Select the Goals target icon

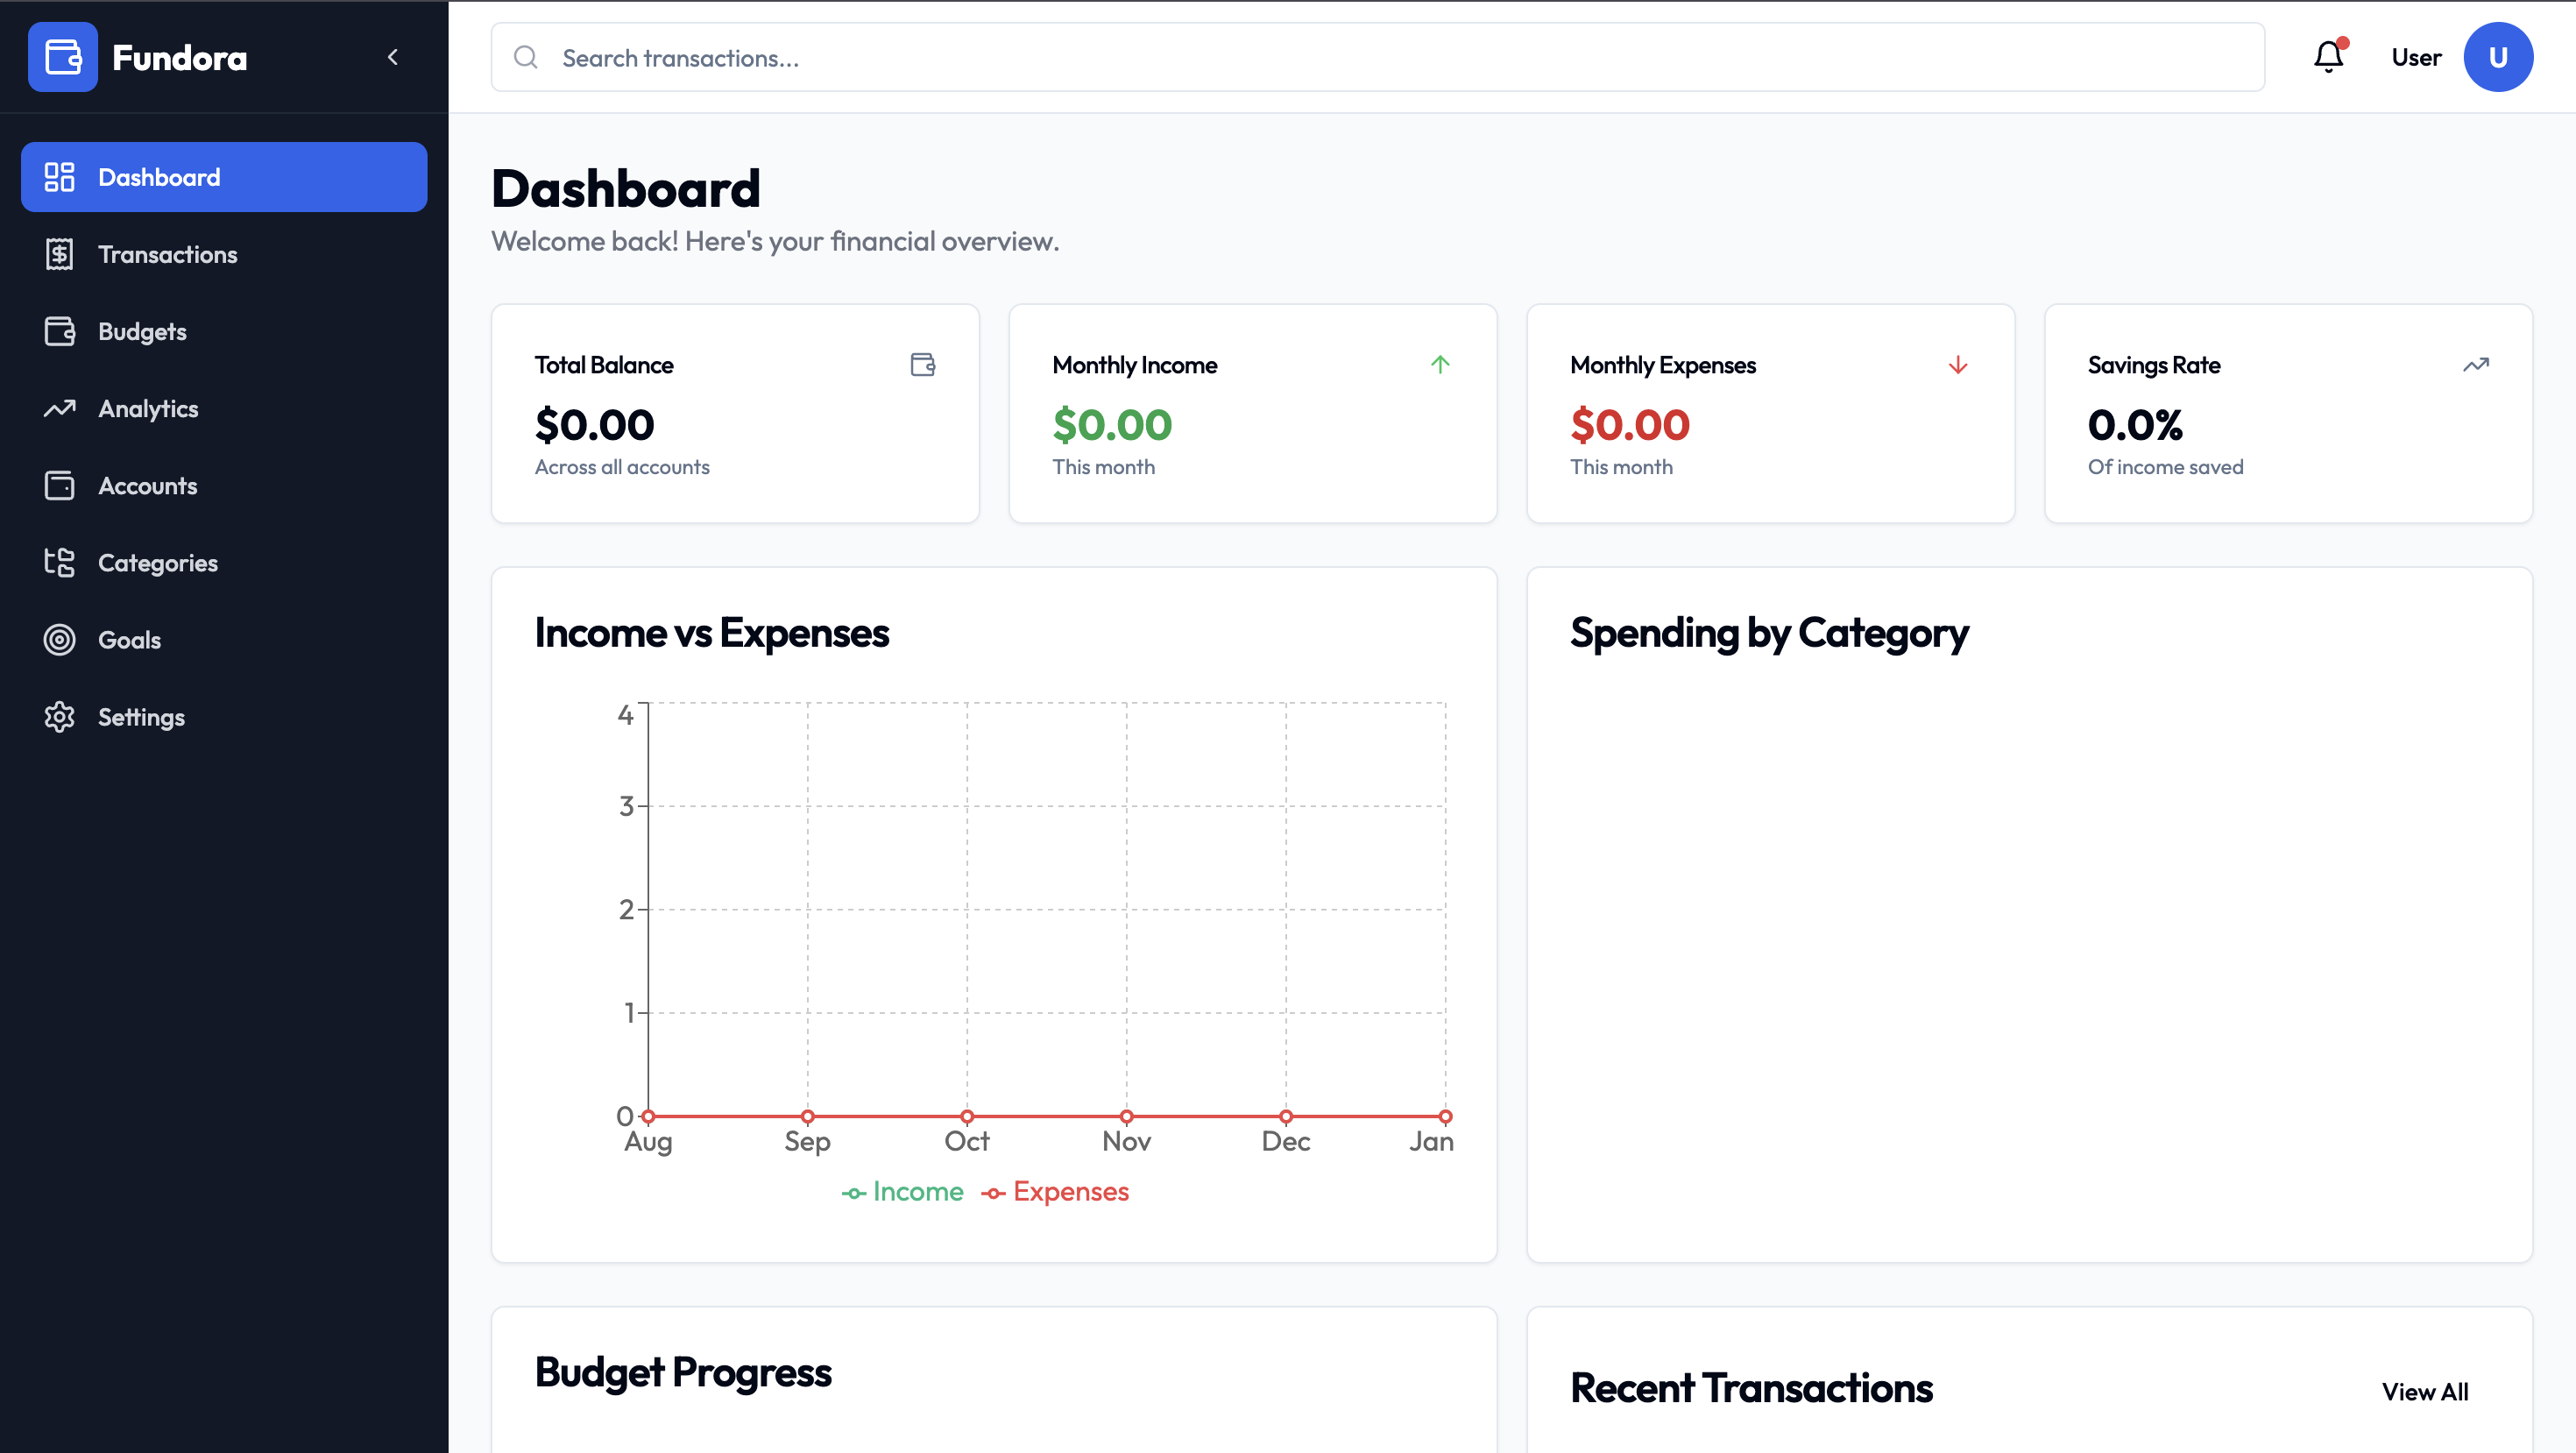[x=60, y=639]
